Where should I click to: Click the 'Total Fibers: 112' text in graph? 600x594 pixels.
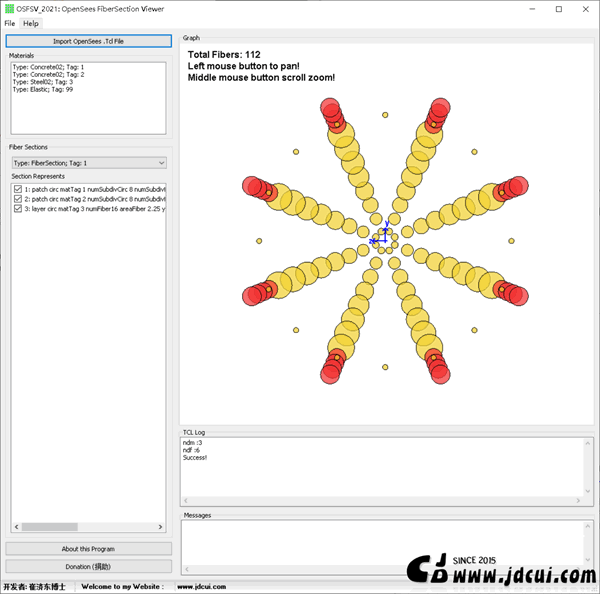[x=224, y=54]
